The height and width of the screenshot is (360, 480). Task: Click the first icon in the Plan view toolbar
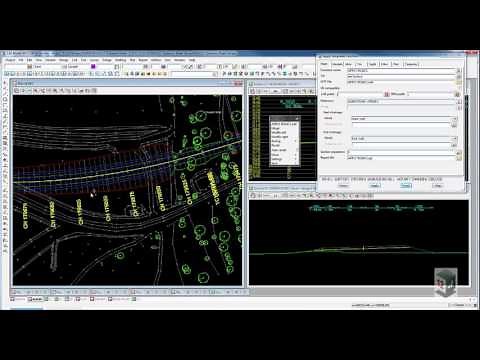click(16, 90)
